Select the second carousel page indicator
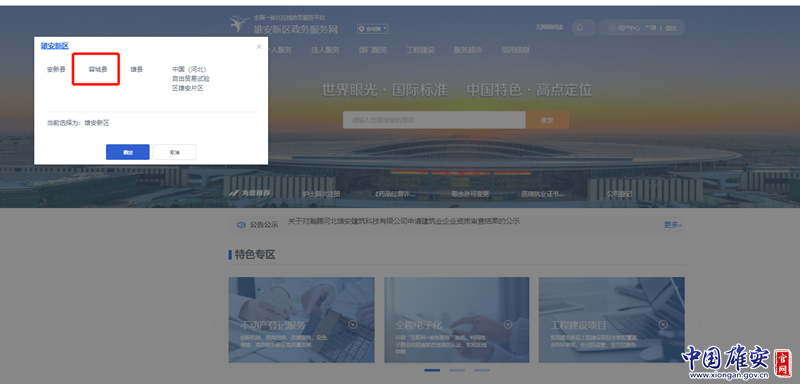 (457, 370)
